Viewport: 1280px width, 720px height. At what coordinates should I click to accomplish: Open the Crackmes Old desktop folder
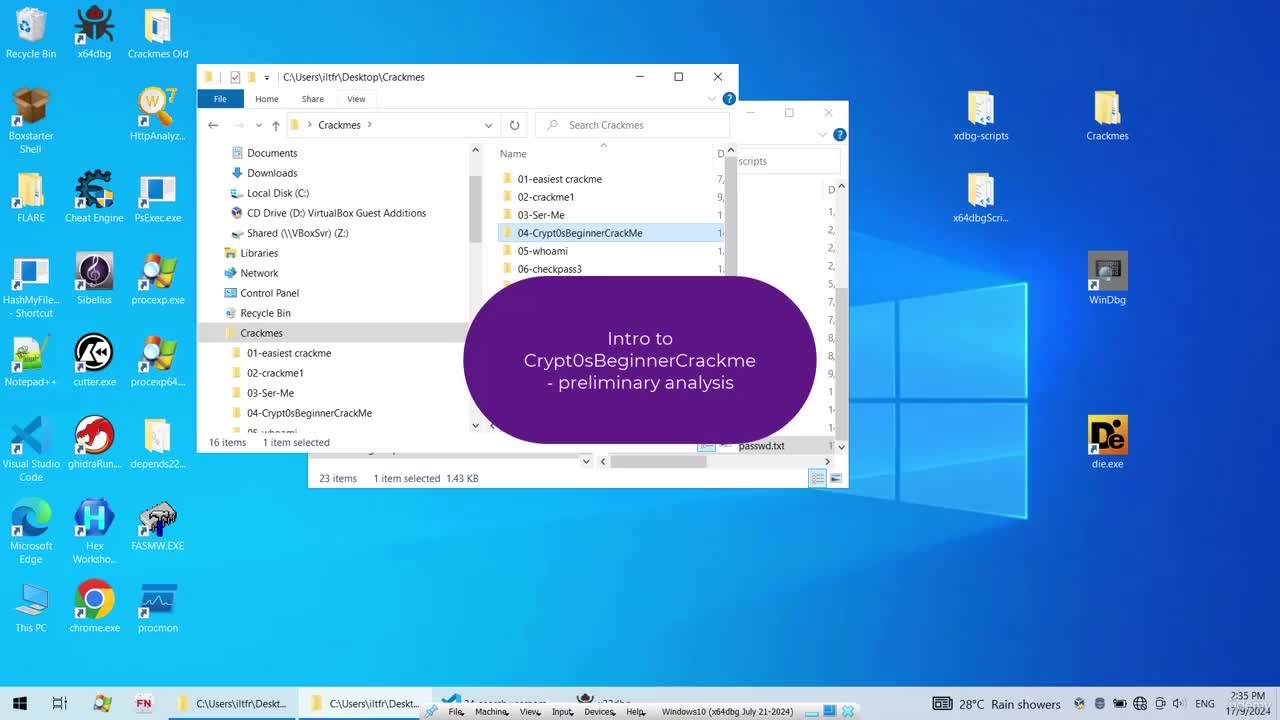[158, 34]
